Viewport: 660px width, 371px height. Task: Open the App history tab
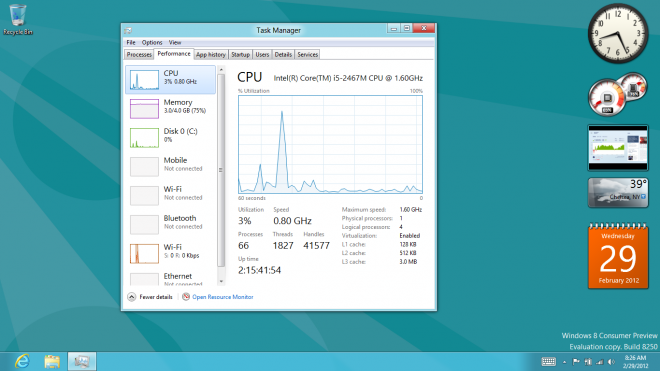(211, 55)
